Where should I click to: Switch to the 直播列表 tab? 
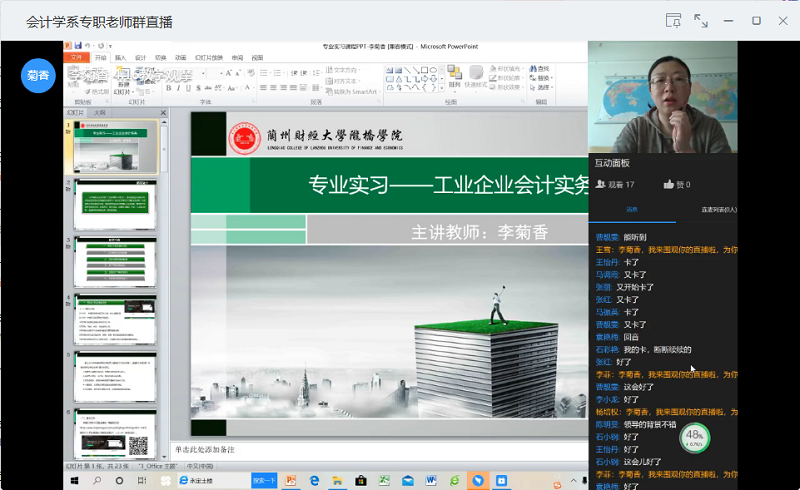(x=718, y=210)
